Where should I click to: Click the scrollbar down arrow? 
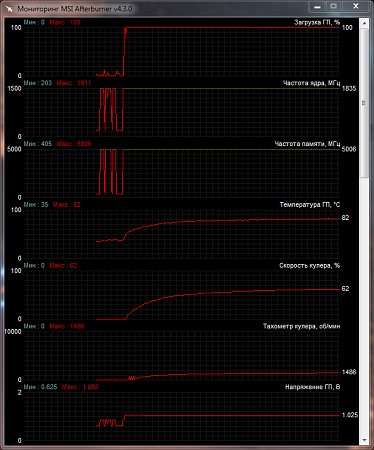364,440
